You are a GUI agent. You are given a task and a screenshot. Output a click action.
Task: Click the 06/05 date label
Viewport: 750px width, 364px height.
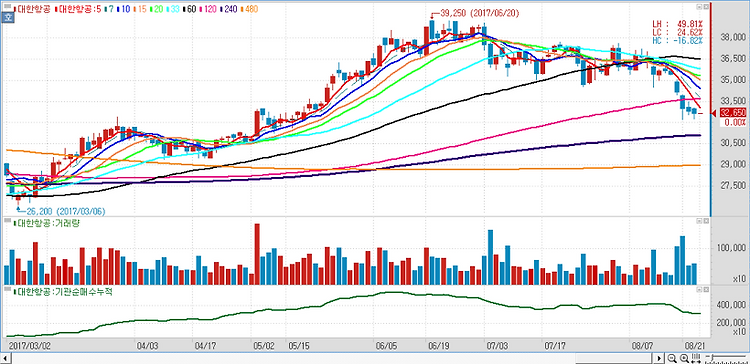tap(386, 345)
